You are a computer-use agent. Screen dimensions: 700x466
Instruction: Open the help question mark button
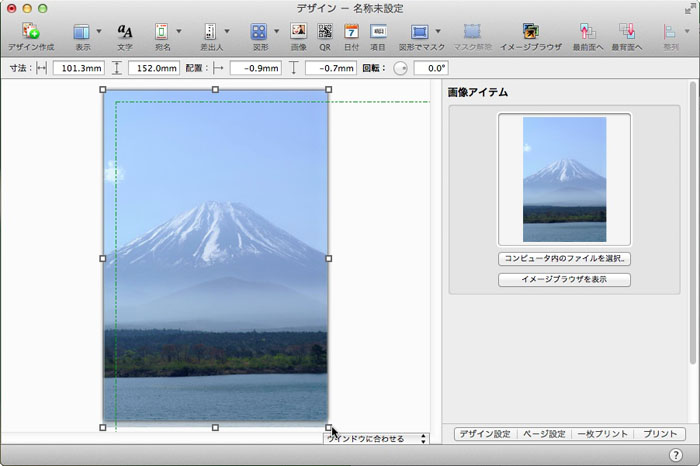click(x=675, y=455)
